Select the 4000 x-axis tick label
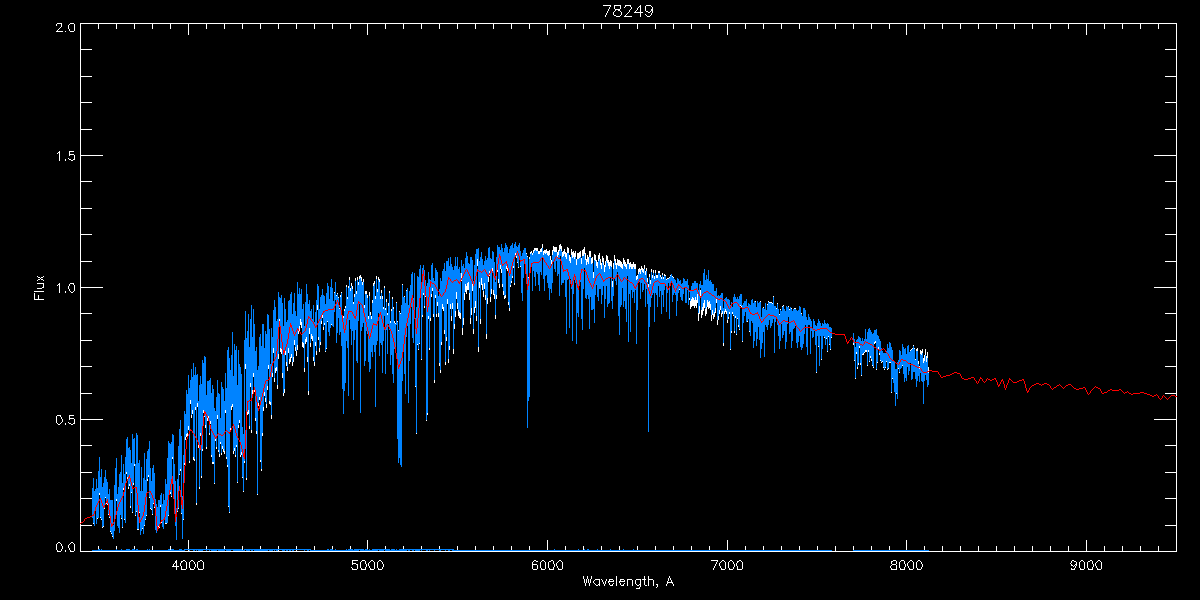This screenshot has width=1200, height=600. (188, 564)
